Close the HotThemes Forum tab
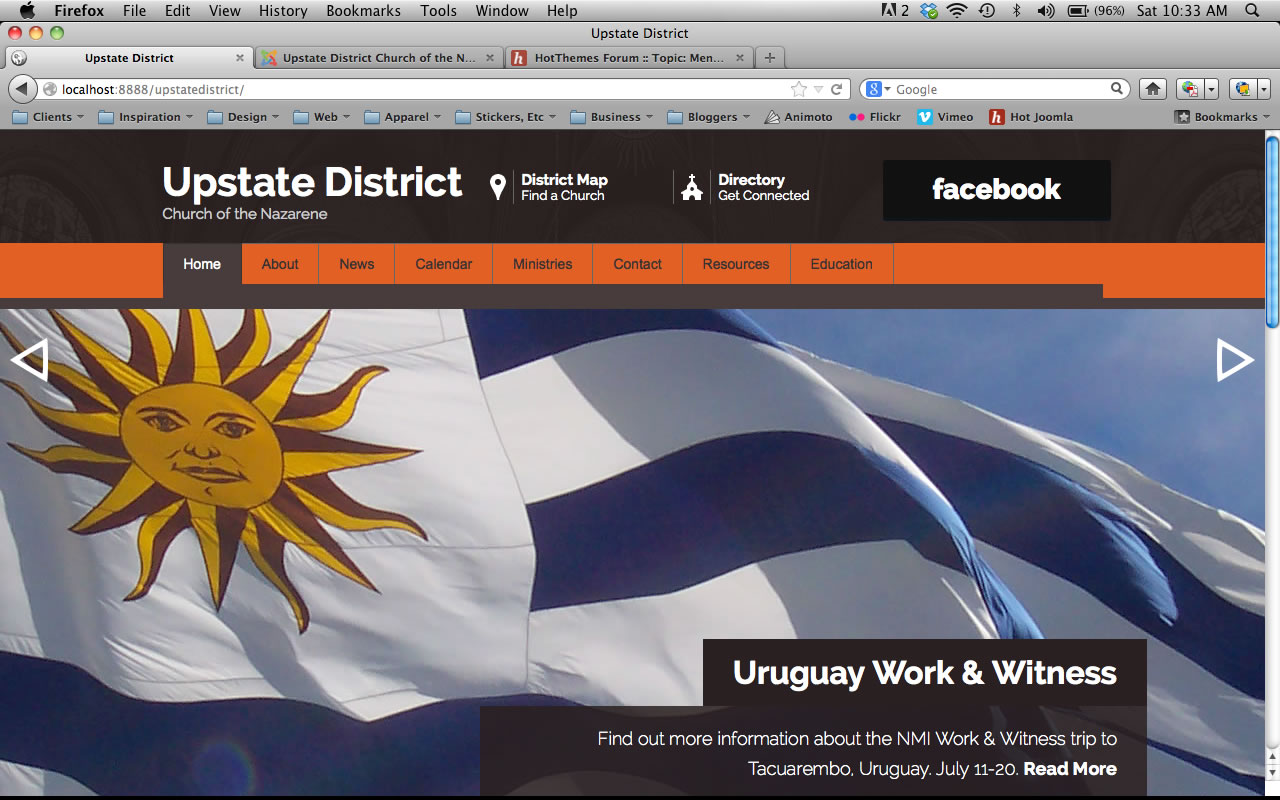This screenshot has width=1280, height=800. pos(739,58)
